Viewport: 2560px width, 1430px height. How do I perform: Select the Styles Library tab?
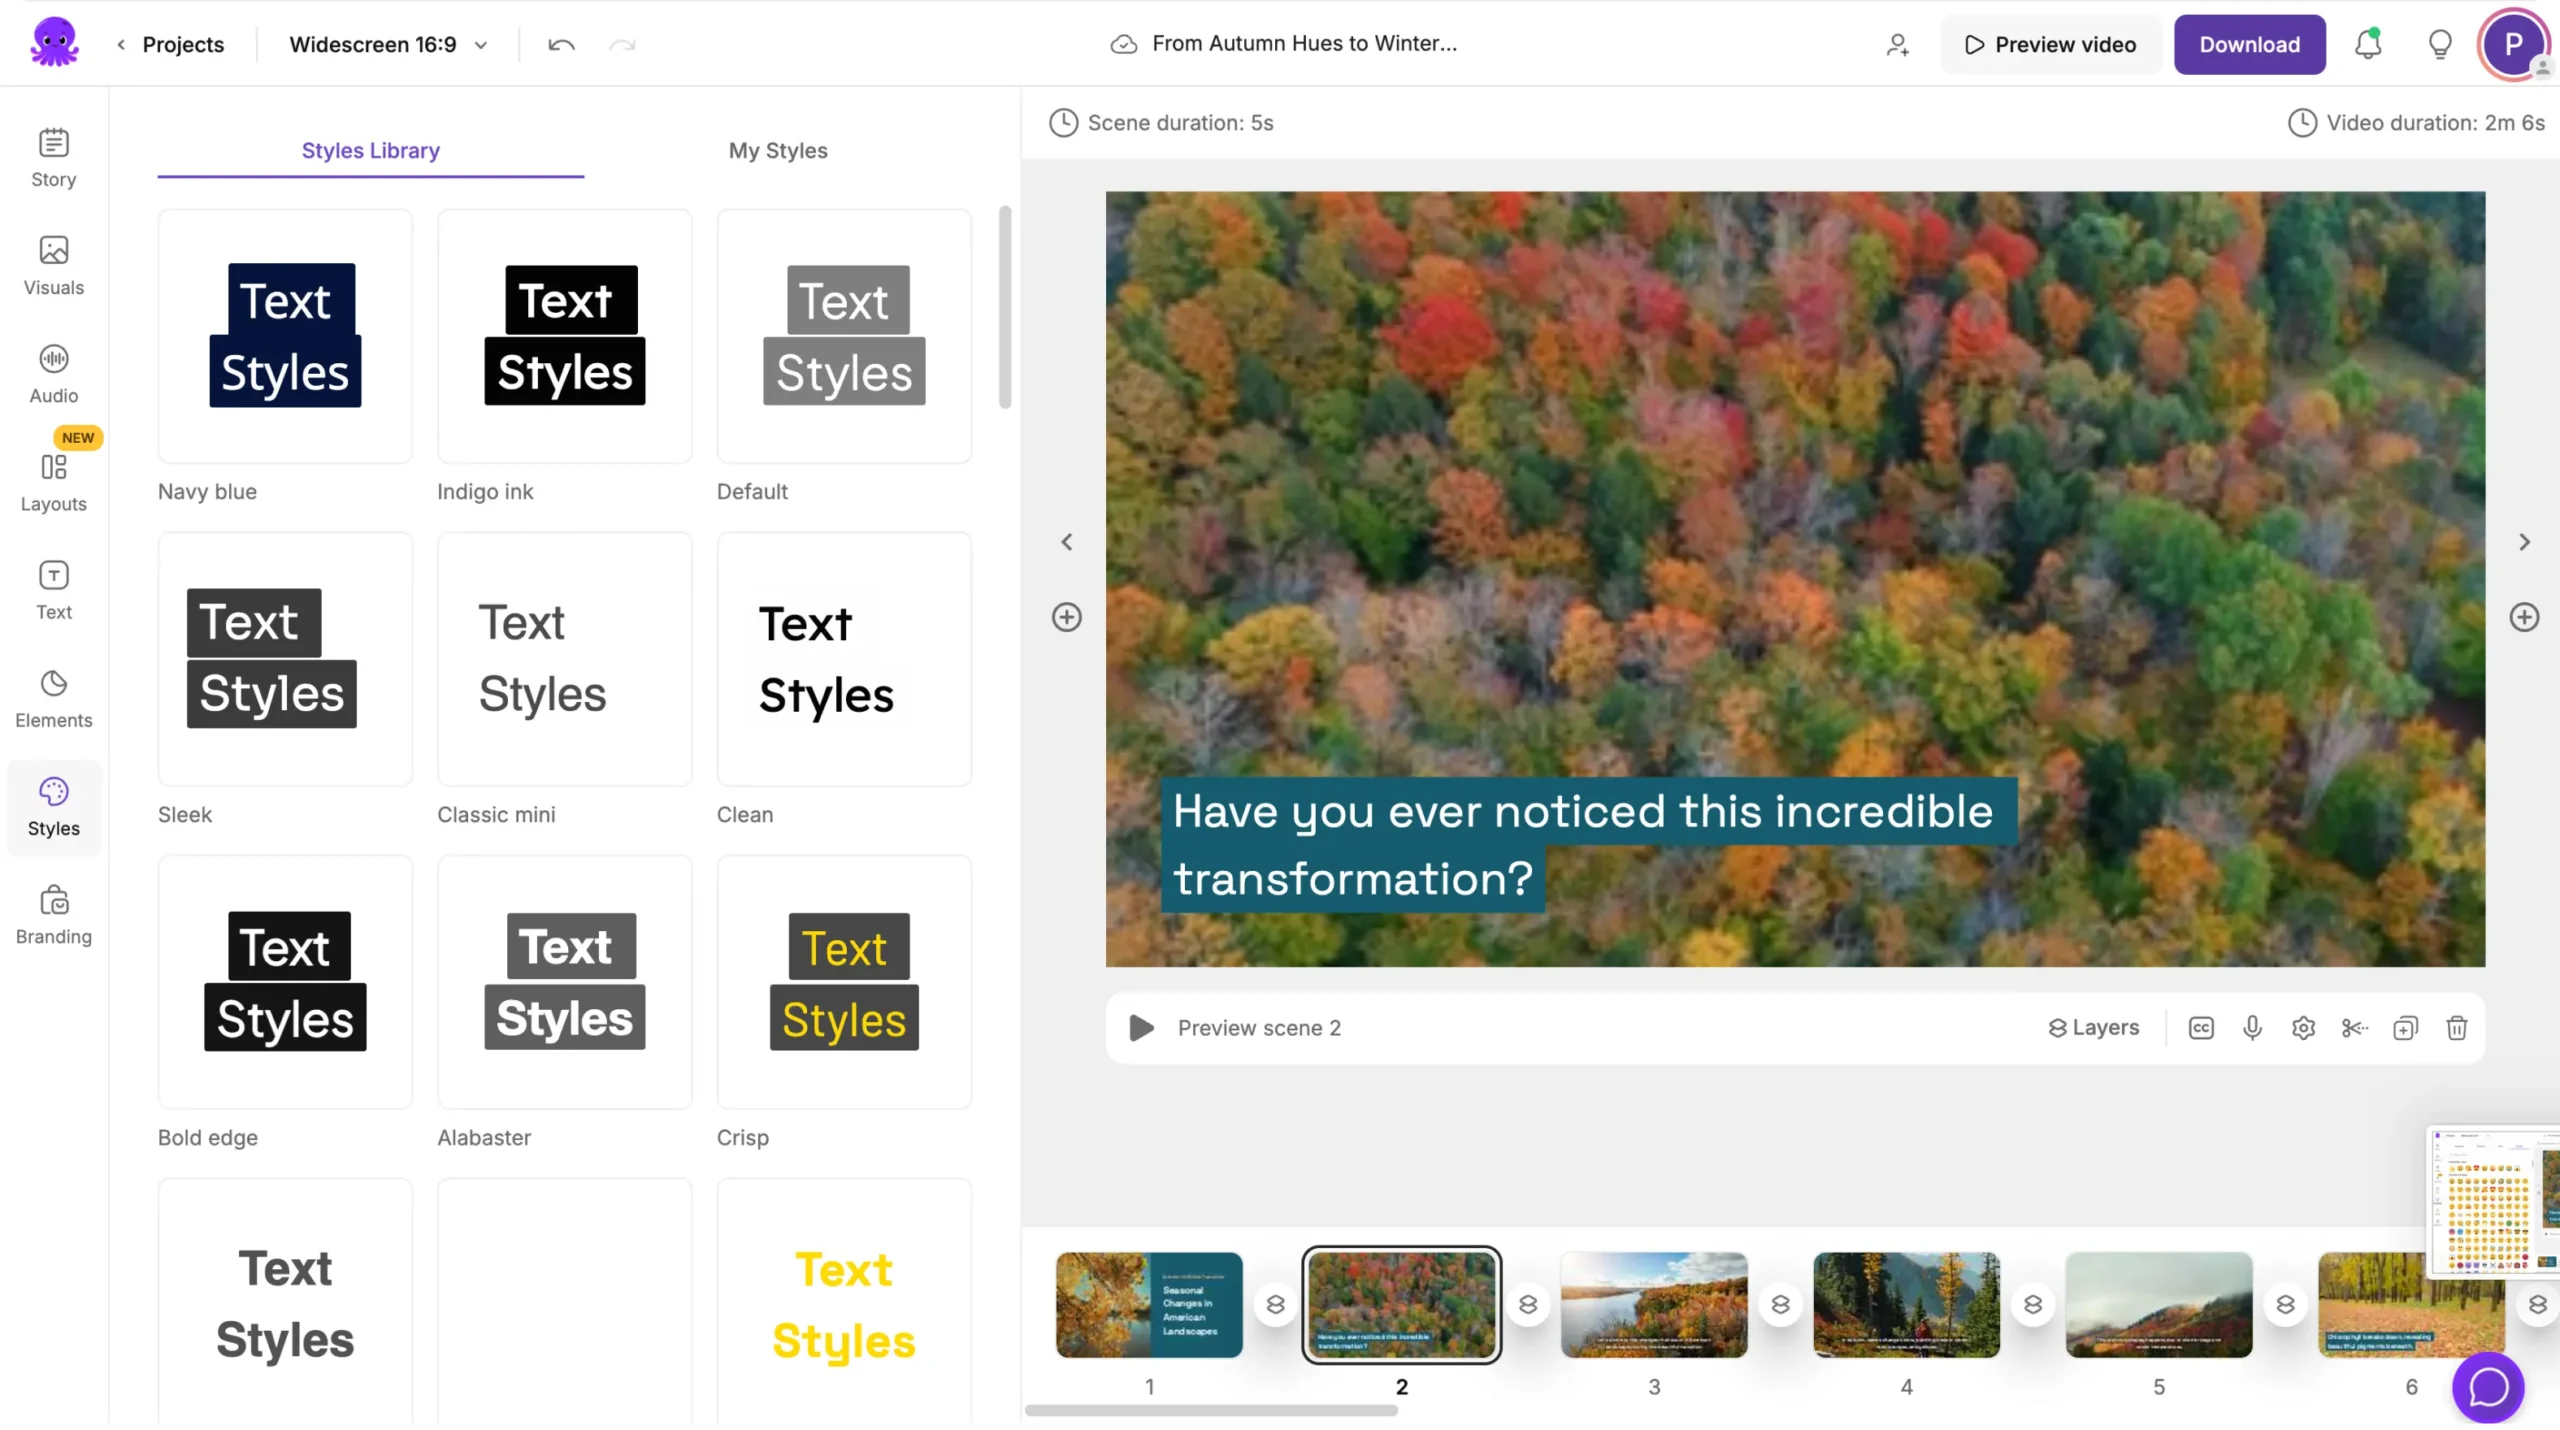click(x=370, y=151)
